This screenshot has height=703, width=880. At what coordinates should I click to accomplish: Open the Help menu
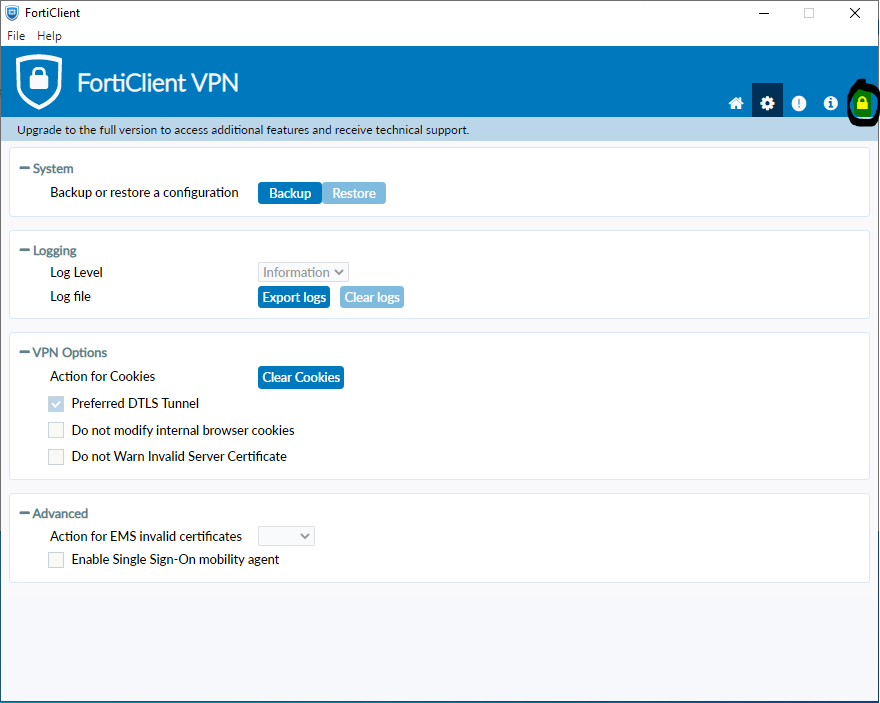pyautogui.click(x=49, y=36)
